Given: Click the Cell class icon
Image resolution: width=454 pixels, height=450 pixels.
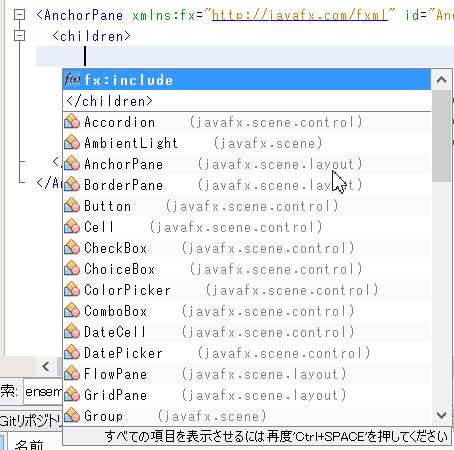Looking at the screenshot, I should [x=72, y=227].
